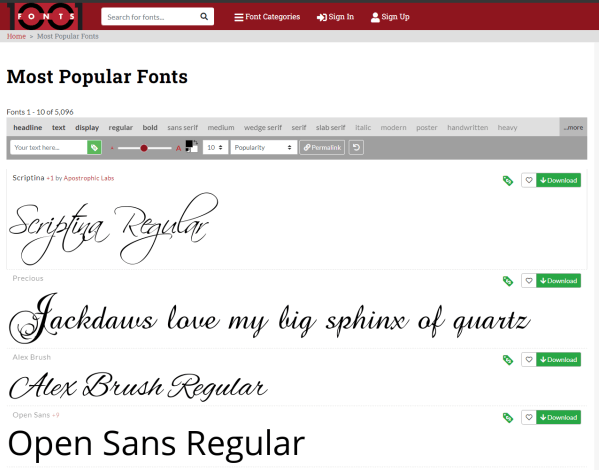Screen dimensions: 599x470
Task: Click the font size slider handle
Action: click(x=144, y=148)
